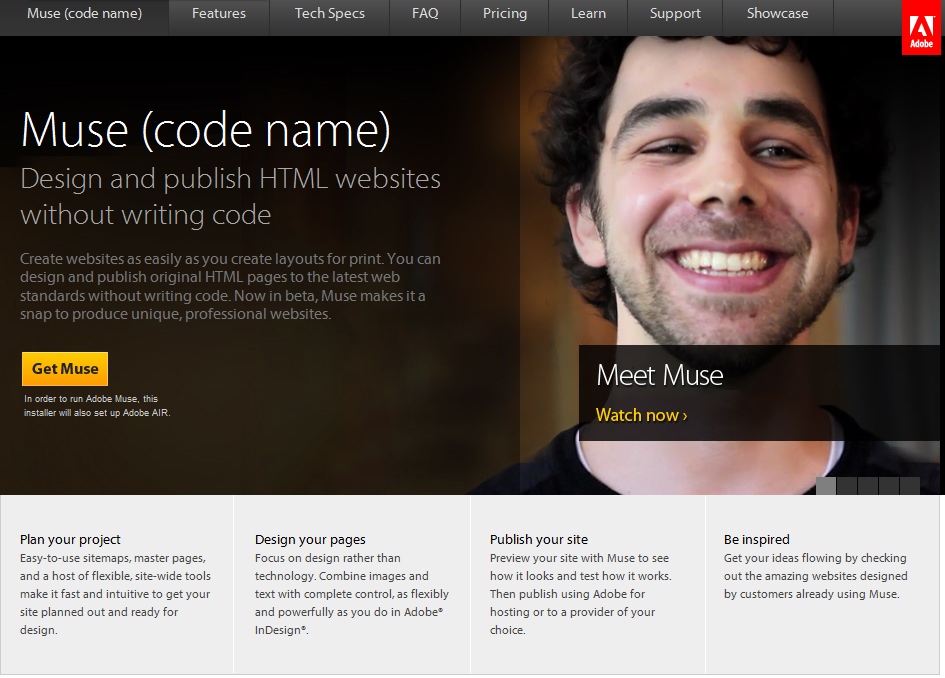The height and width of the screenshot is (678, 945).
Task: Open the Pricing navigation tab
Action: pyautogui.click(x=504, y=13)
